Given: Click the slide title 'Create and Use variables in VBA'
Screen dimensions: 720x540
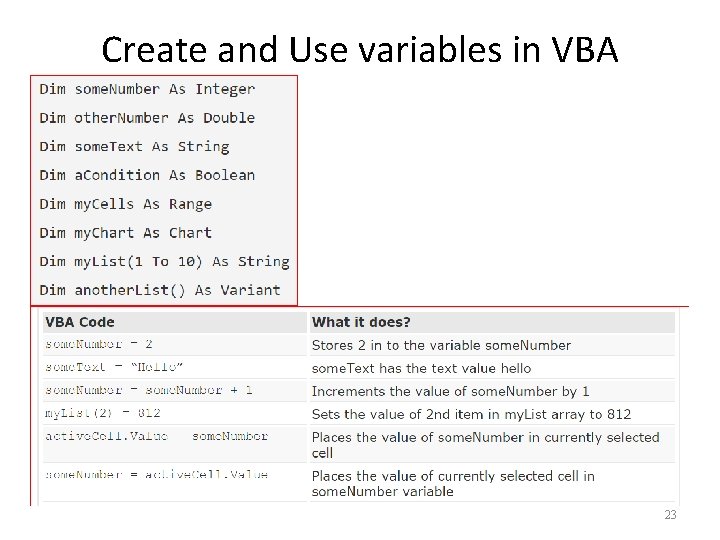Looking at the screenshot, I should pyautogui.click(x=360, y=48).
